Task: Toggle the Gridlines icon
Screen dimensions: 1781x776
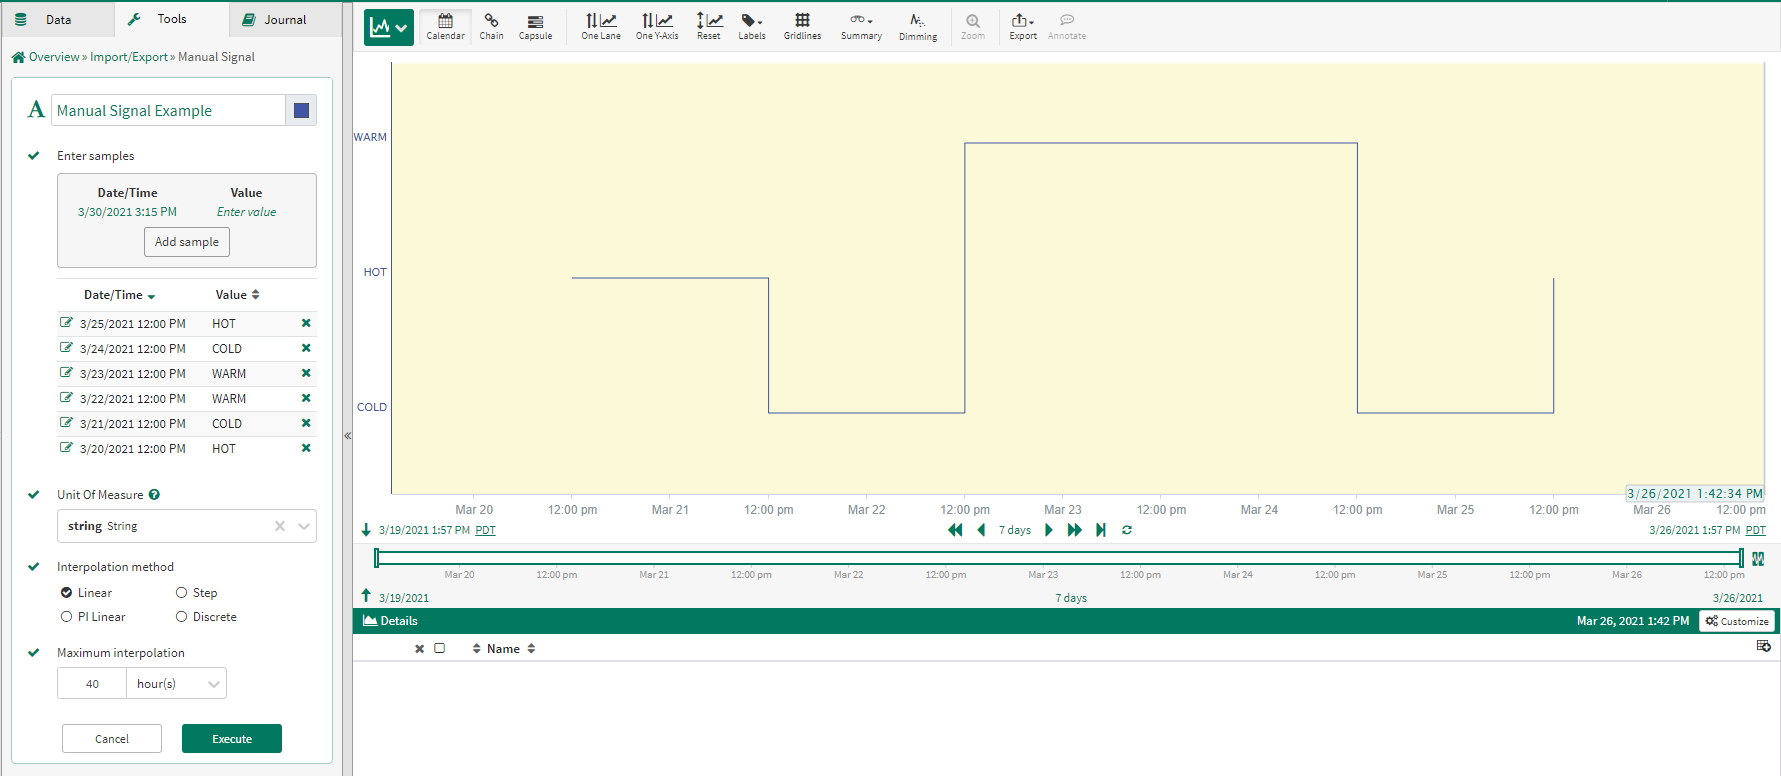Action: tap(802, 26)
